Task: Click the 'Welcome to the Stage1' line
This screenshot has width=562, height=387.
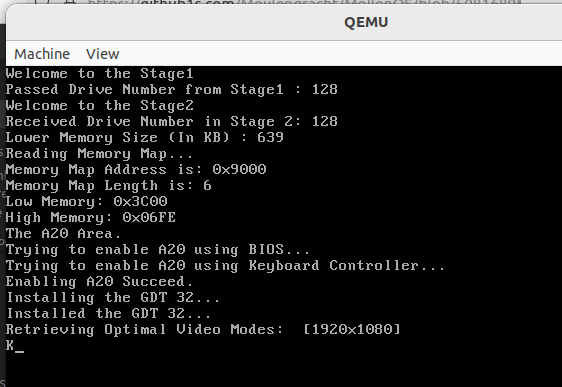Action: pyautogui.click(x=100, y=73)
